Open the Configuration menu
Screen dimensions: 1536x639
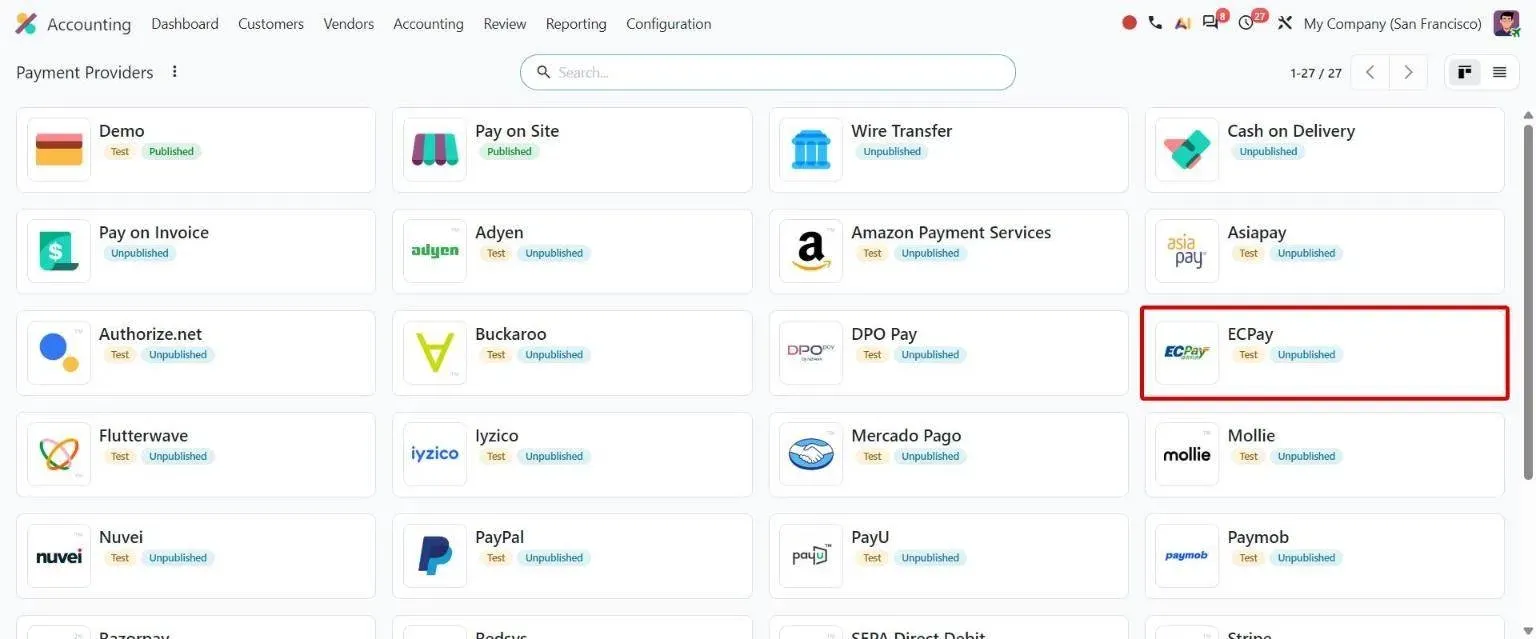(669, 23)
